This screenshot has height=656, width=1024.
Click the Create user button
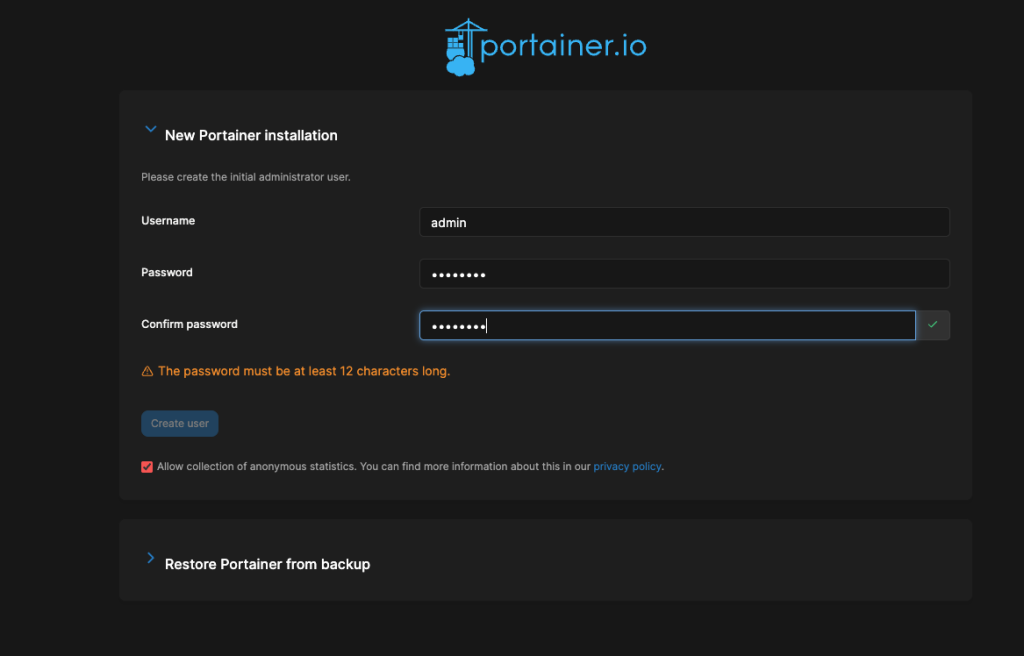[180, 423]
